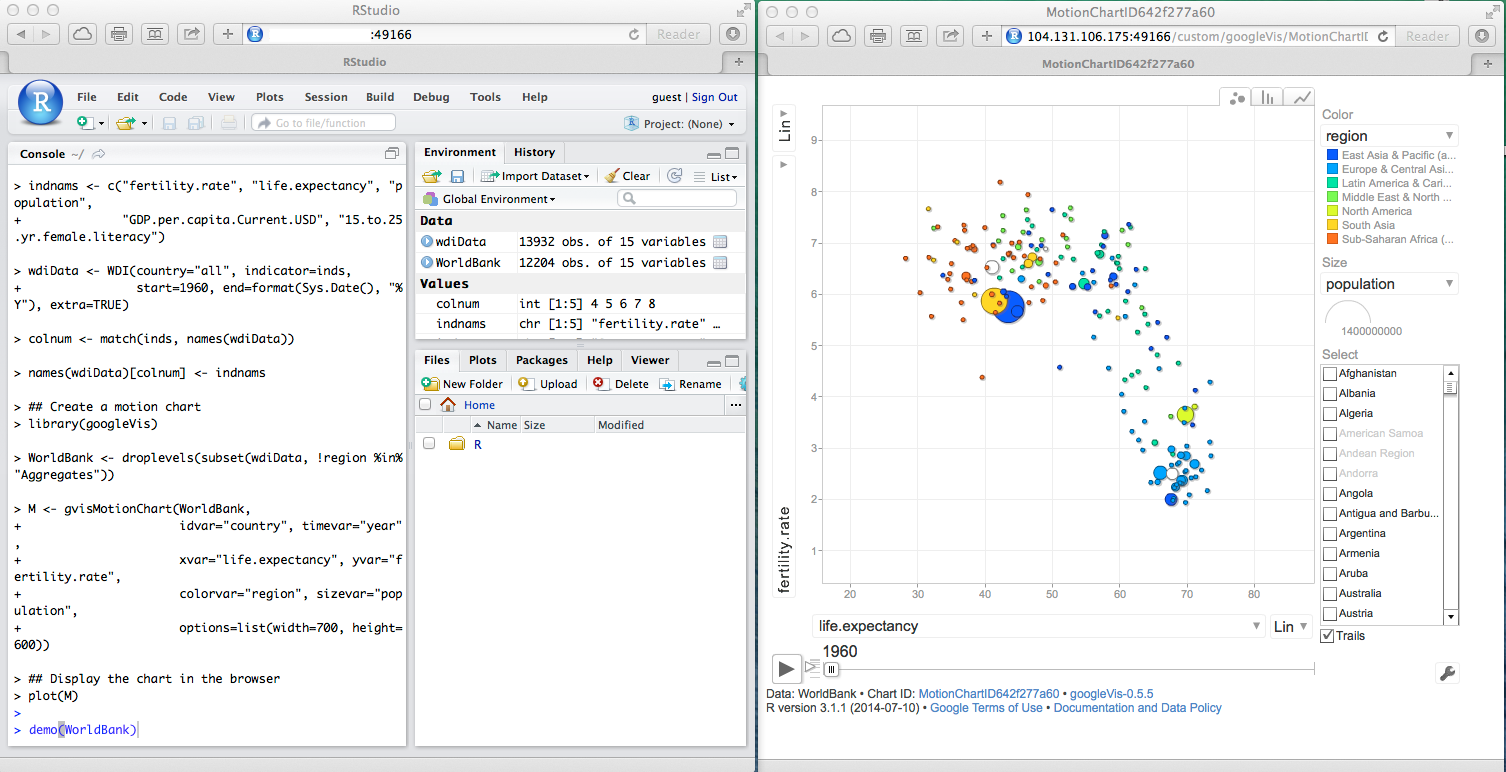Check the Australia checkbox

pyautogui.click(x=1330, y=593)
